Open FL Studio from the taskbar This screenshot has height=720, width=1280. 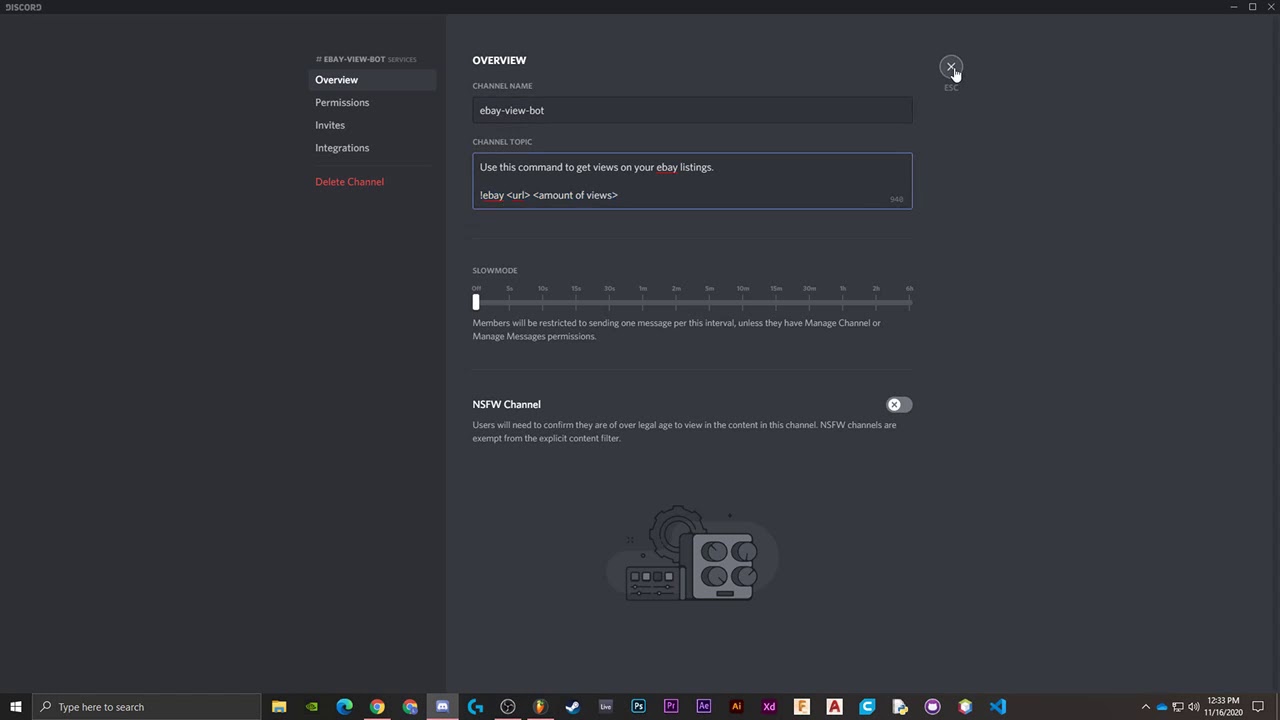coord(540,707)
